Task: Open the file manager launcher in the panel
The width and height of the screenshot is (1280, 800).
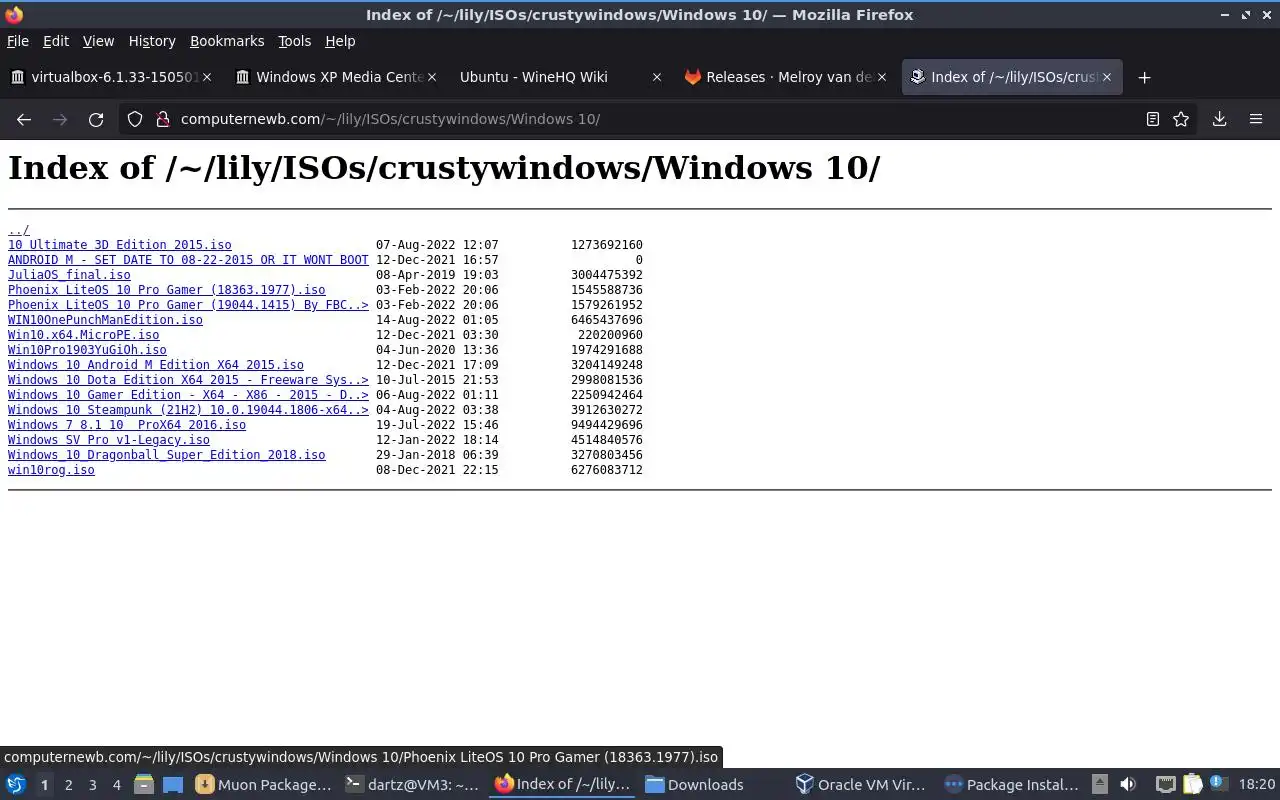Action: [x=144, y=785]
